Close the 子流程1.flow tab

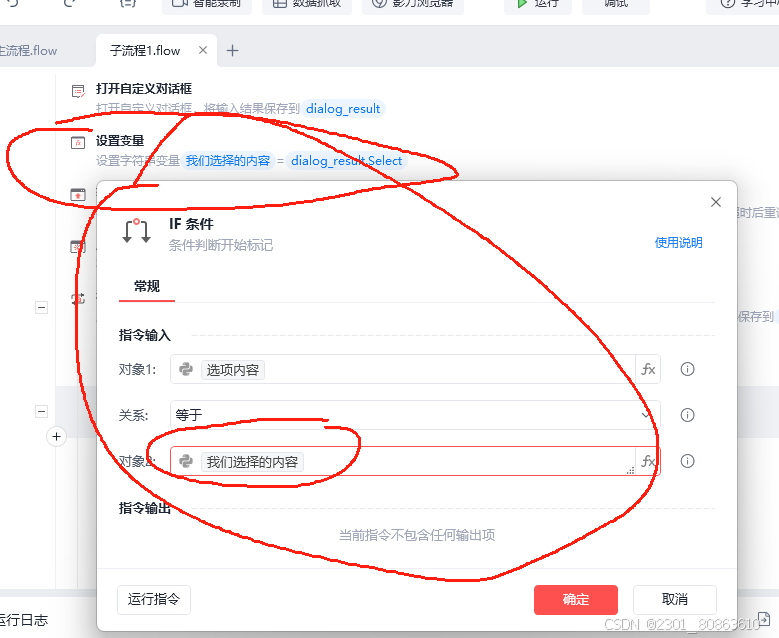(203, 50)
